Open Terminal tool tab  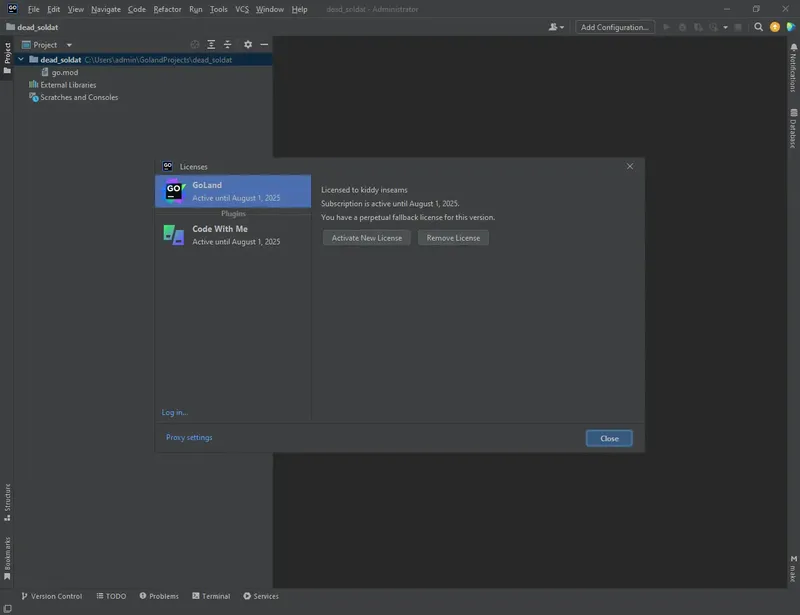tap(211, 596)
